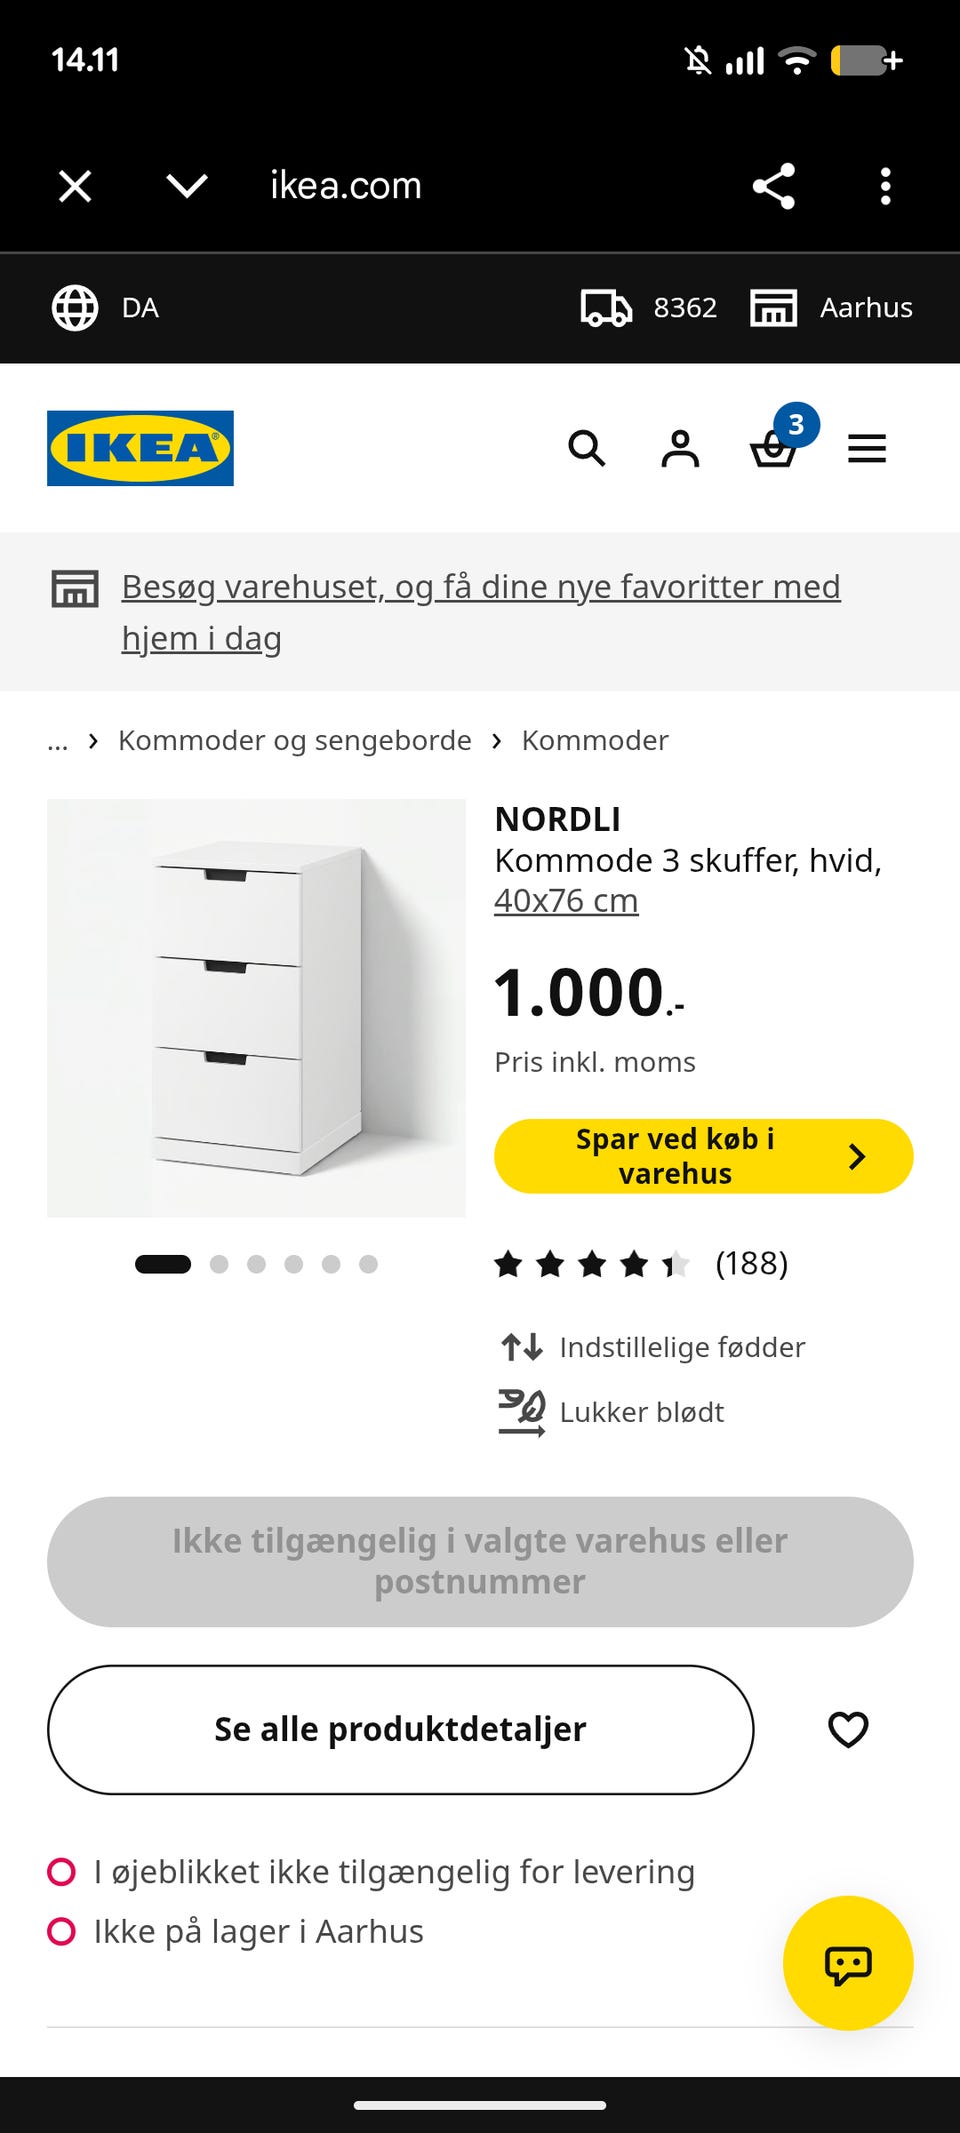Expand the browser tab chevron arrow
This screenshot has width=960, height=2133.
coord(187,186)
